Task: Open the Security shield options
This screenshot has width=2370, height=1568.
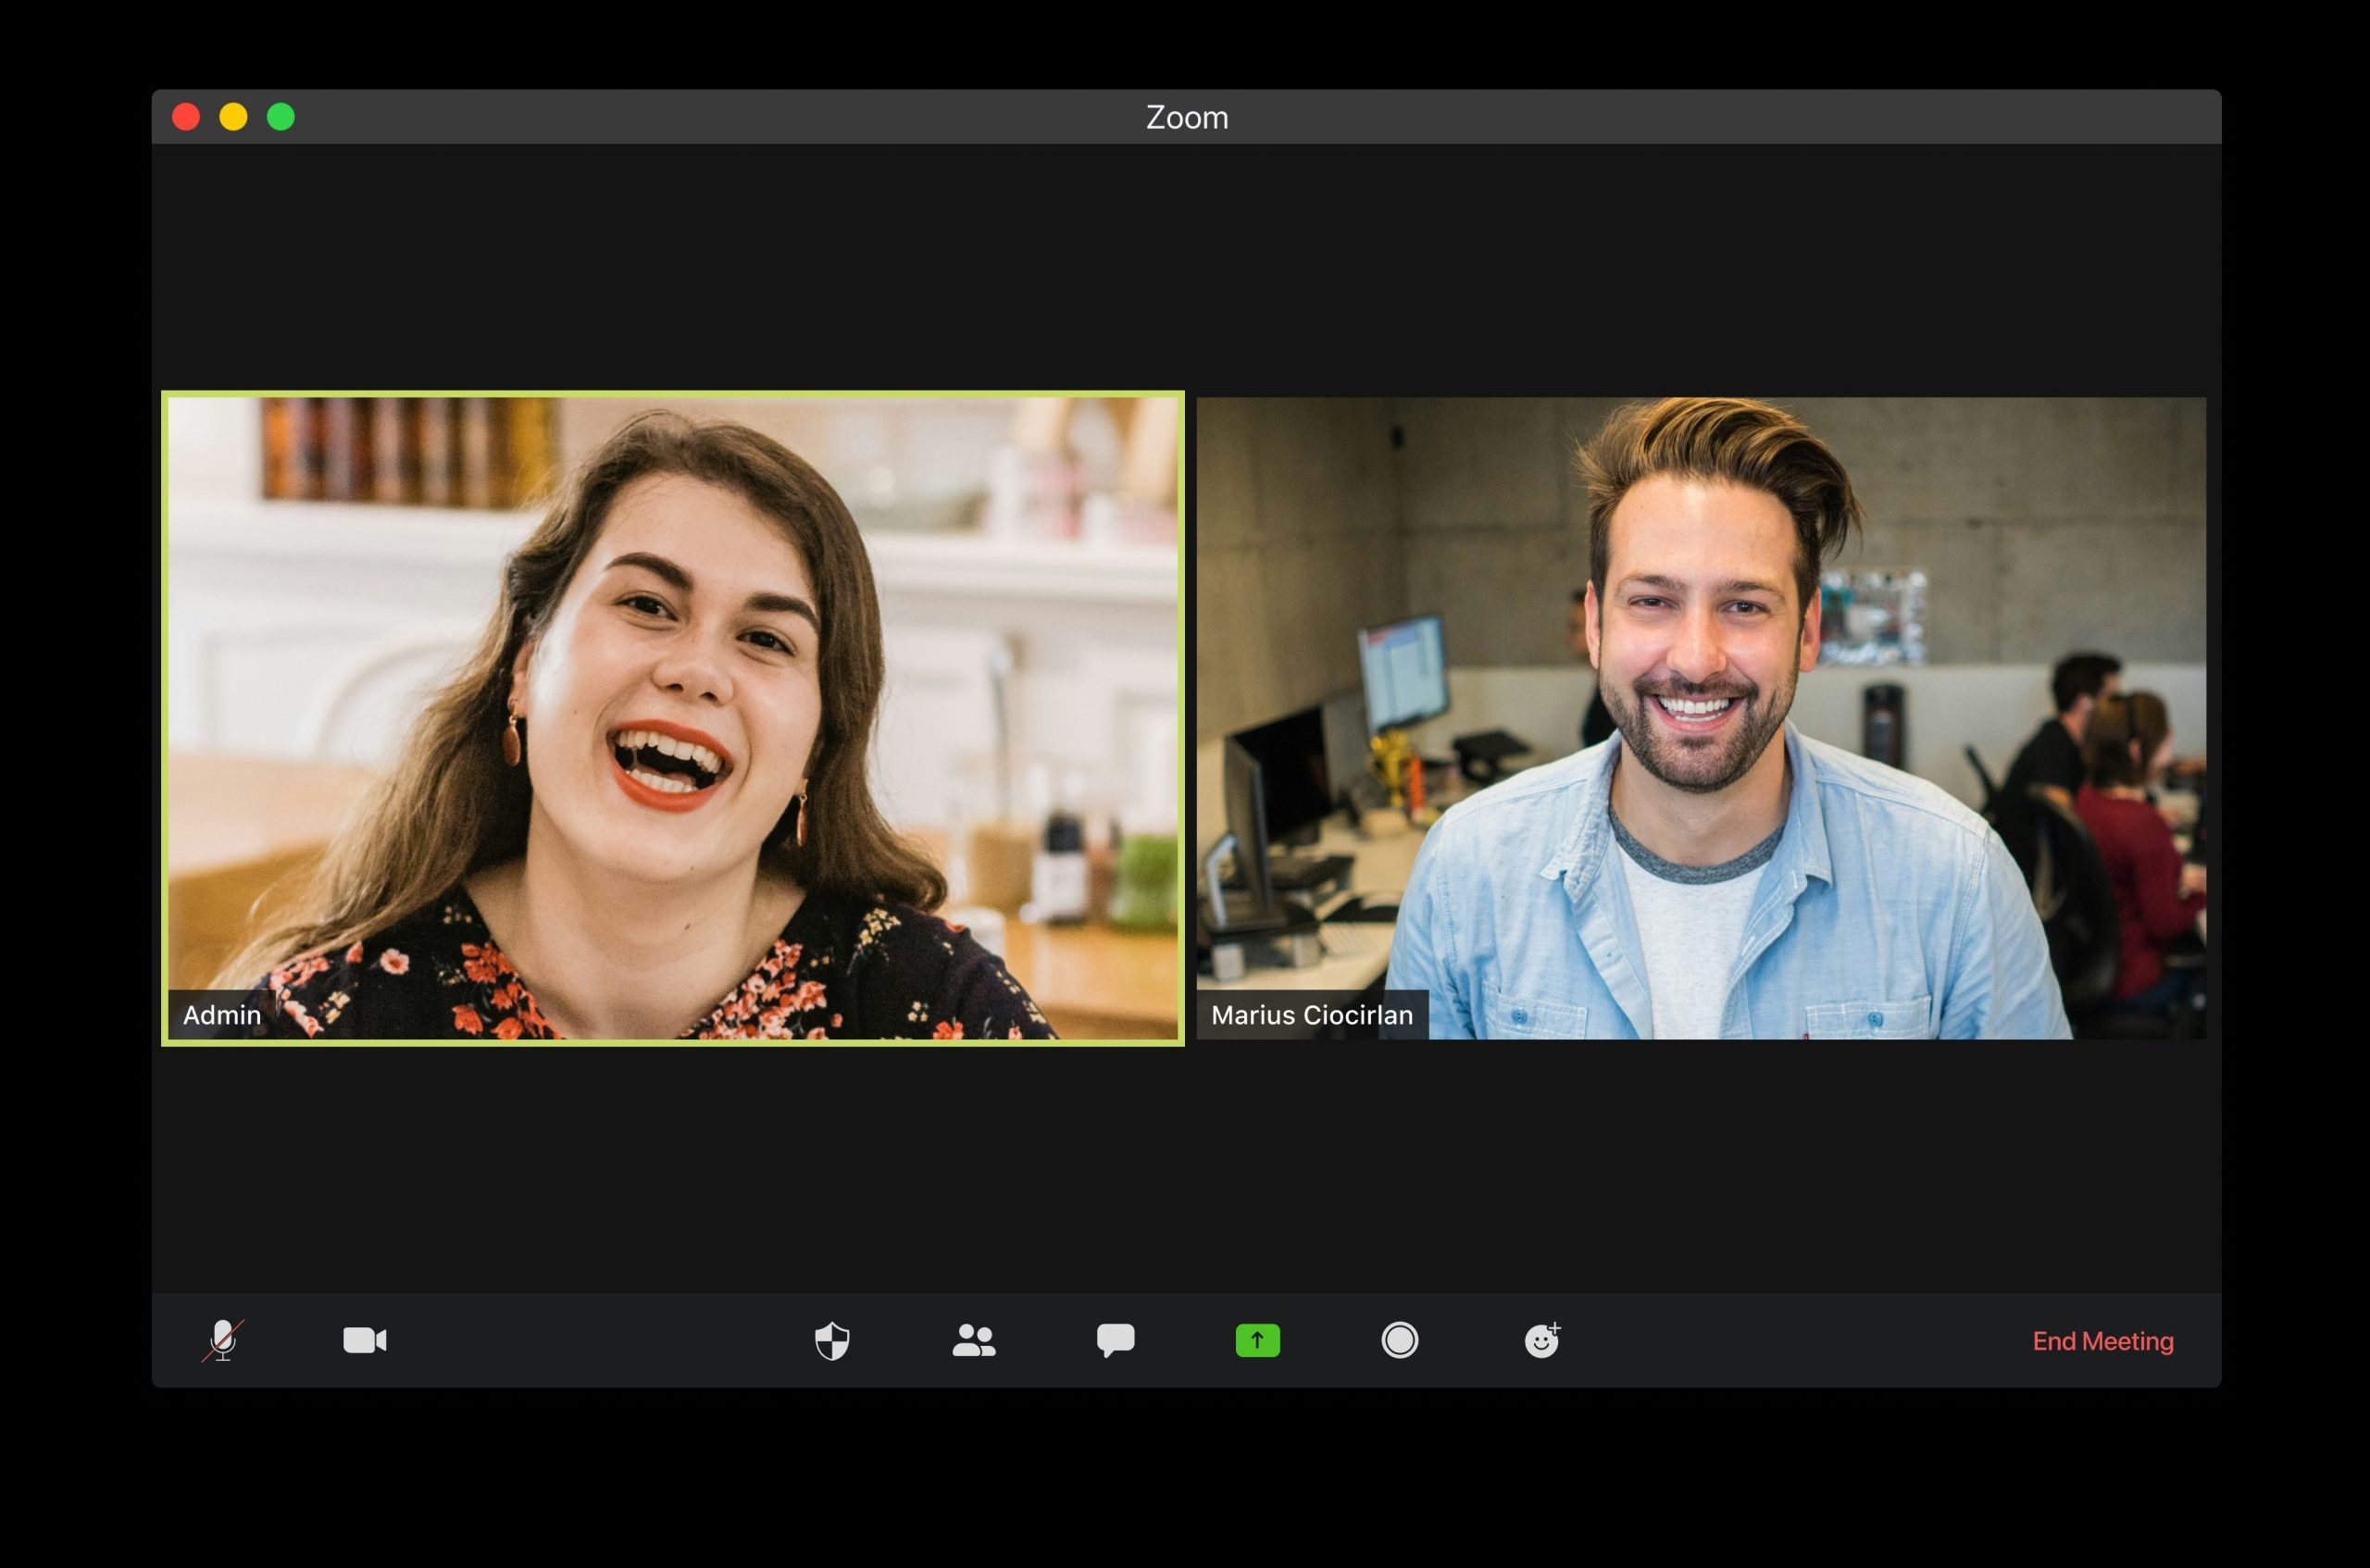Action: [x=832, y=1340]
